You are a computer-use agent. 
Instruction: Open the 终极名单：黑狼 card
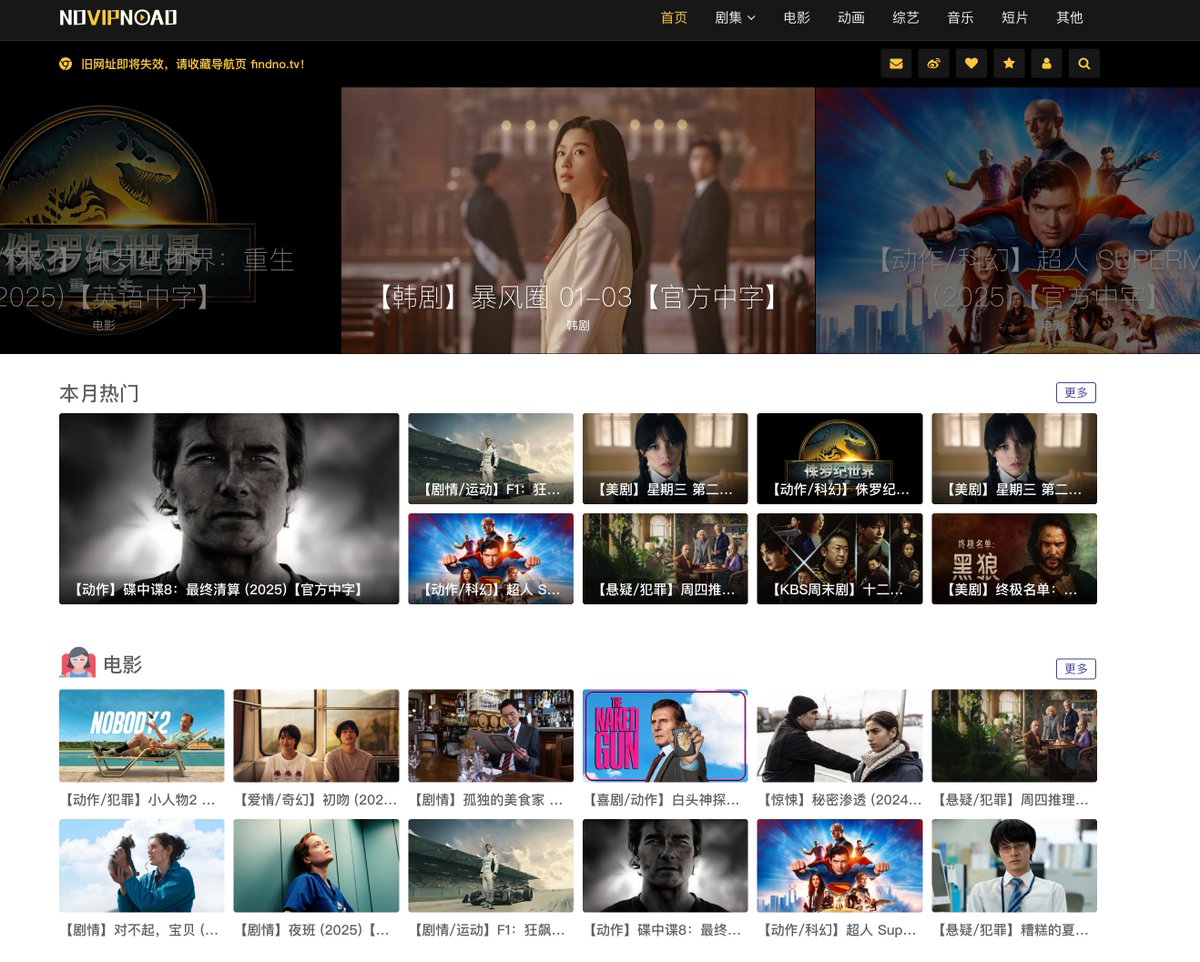1014,559
